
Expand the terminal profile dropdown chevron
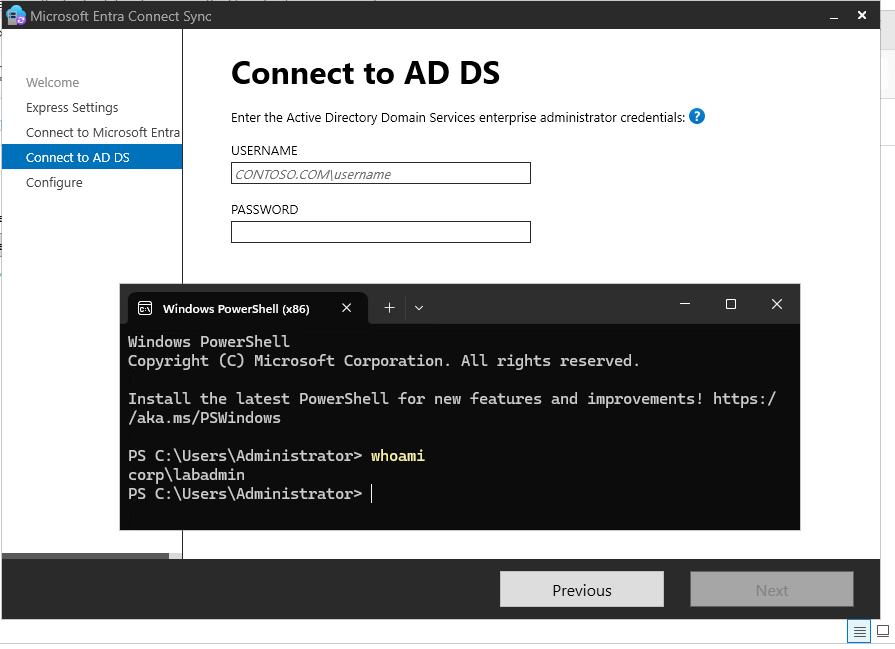tap(419, 308)
